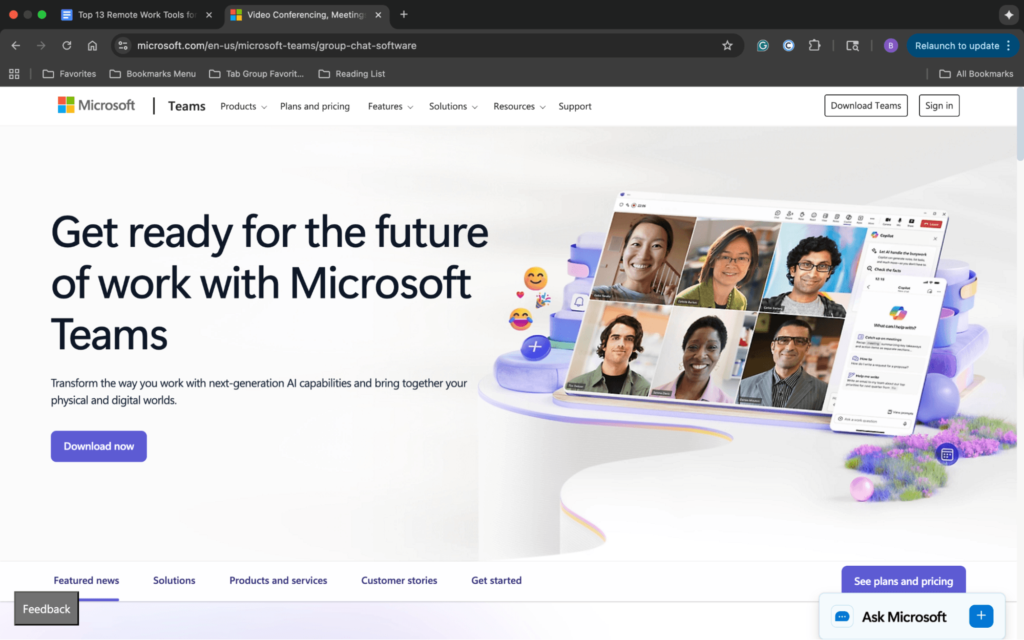Open the media/search side panel icon
The width and height of the screenshot is (1024, 640).
point(852,46)
